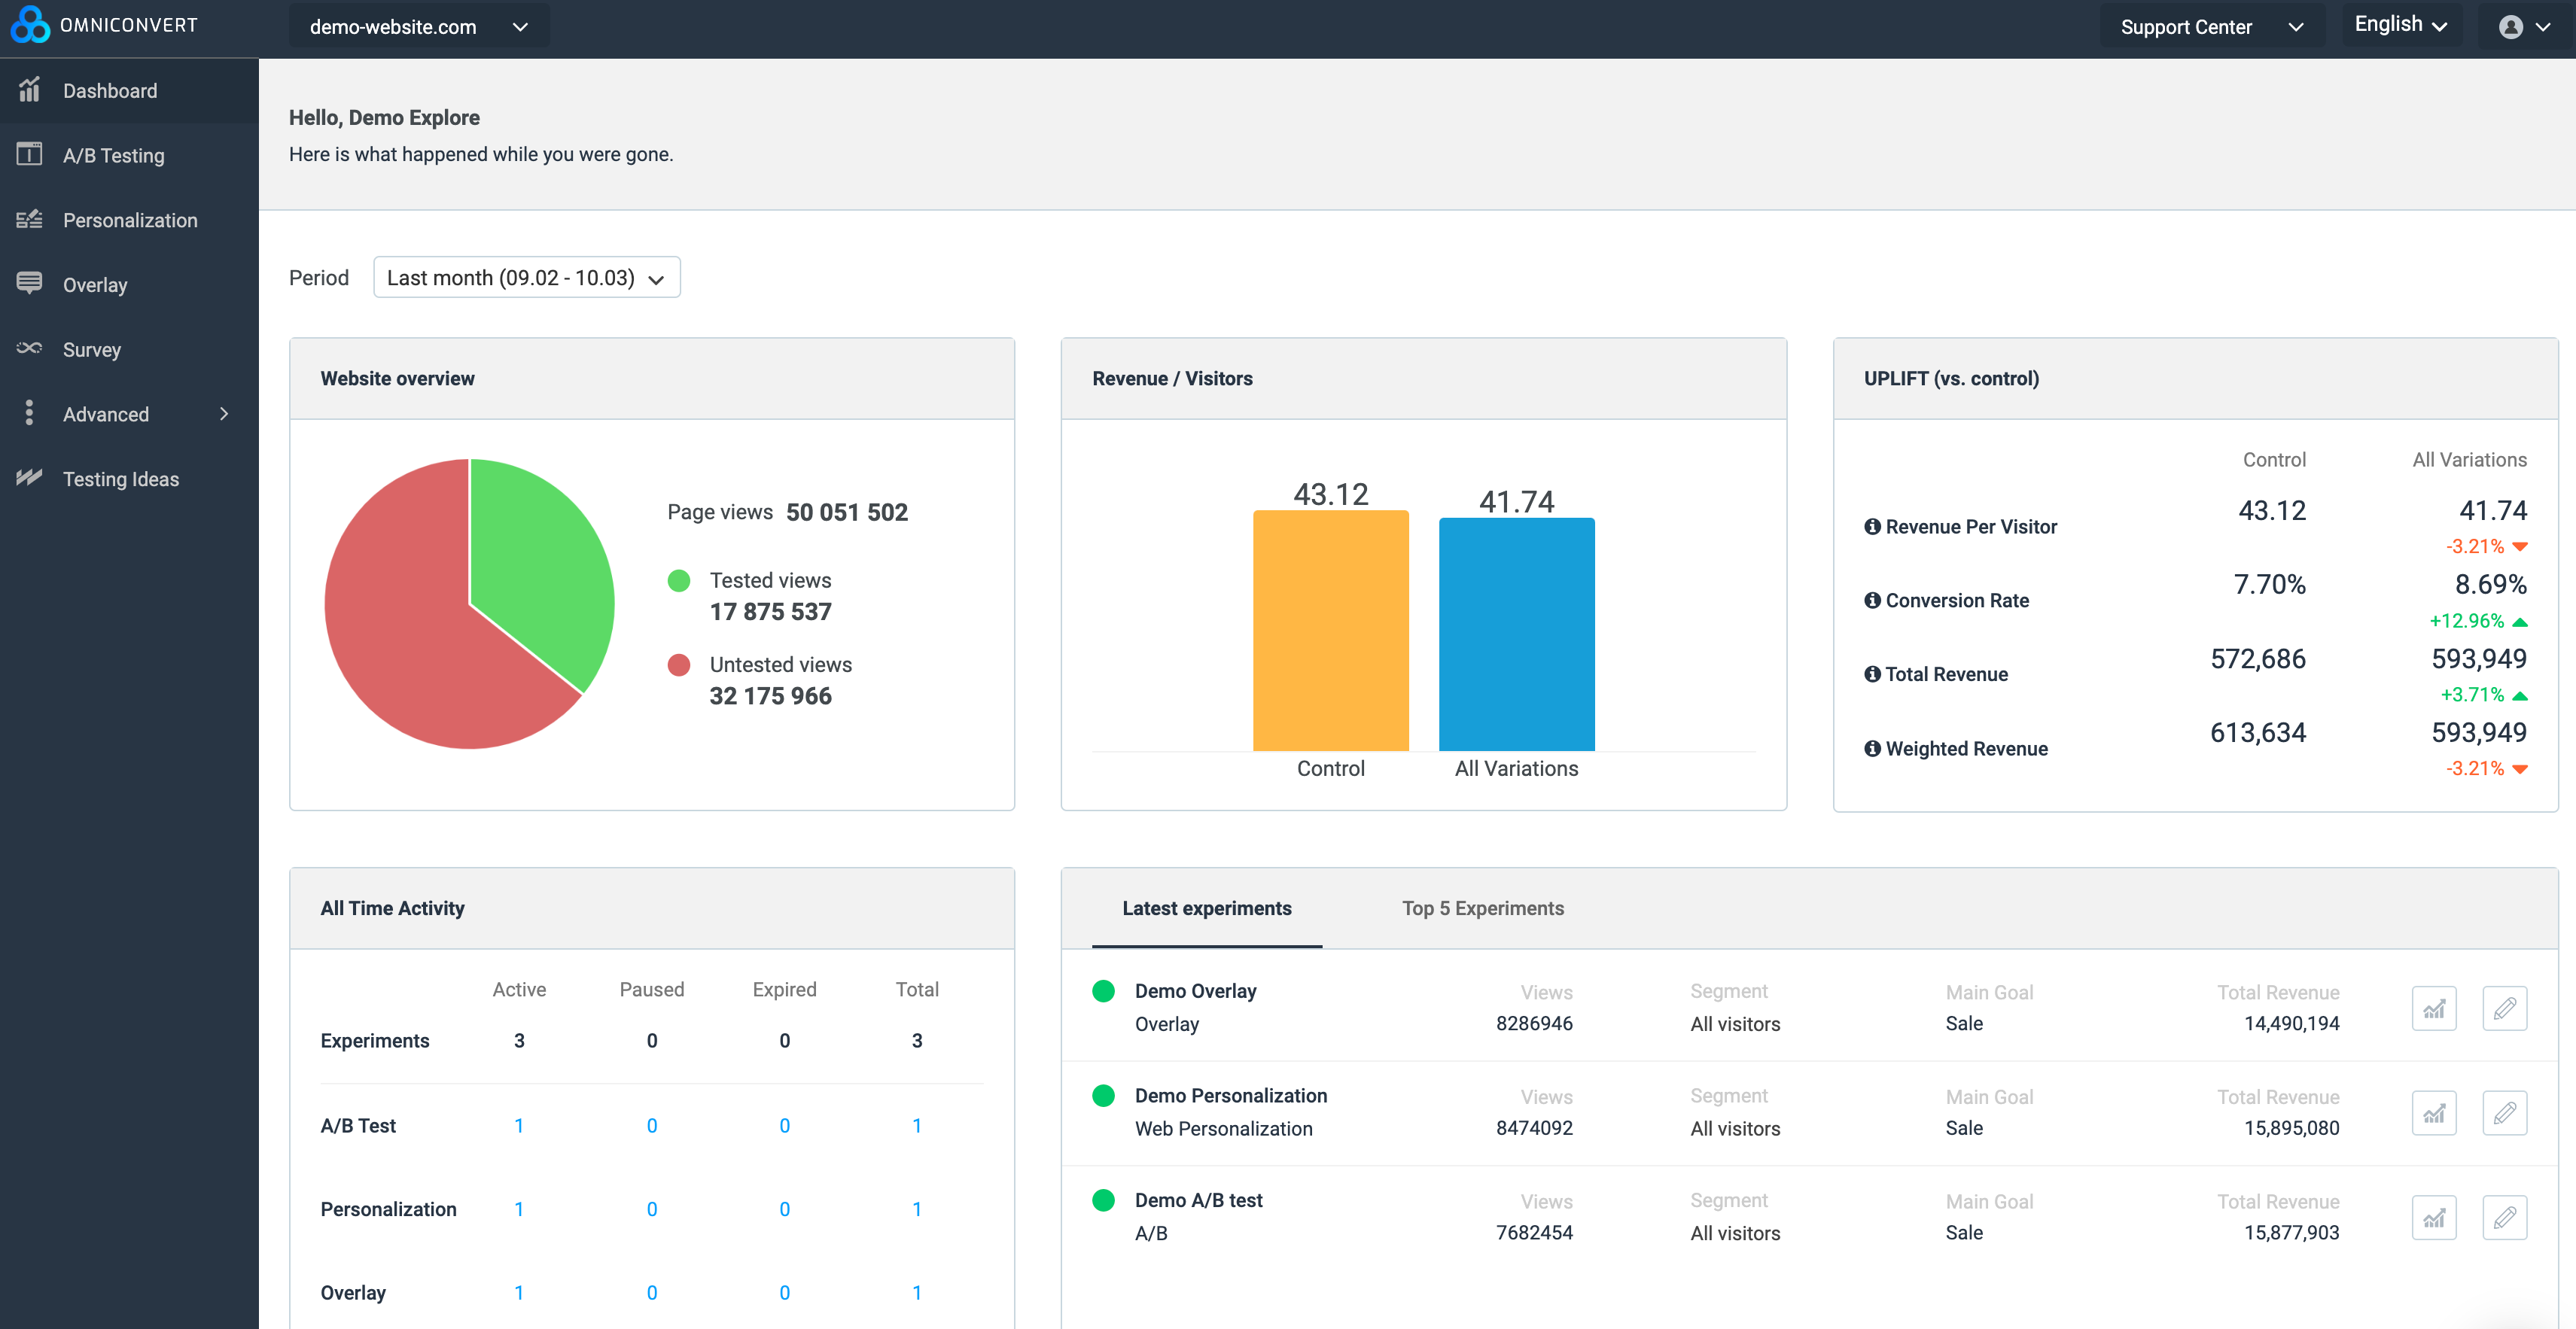Switch to Top 5 Experiments tab
Viewport: 2576px width, 1329px height.
click(x=1482, y=908)
